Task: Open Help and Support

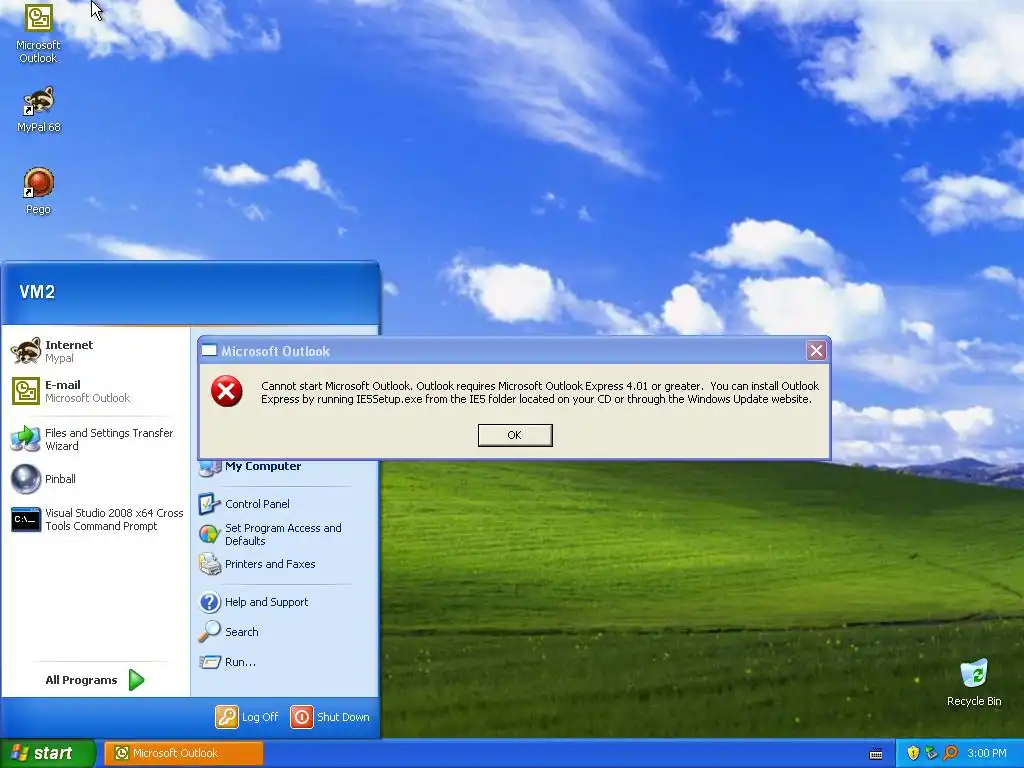Action: (266, 601)
